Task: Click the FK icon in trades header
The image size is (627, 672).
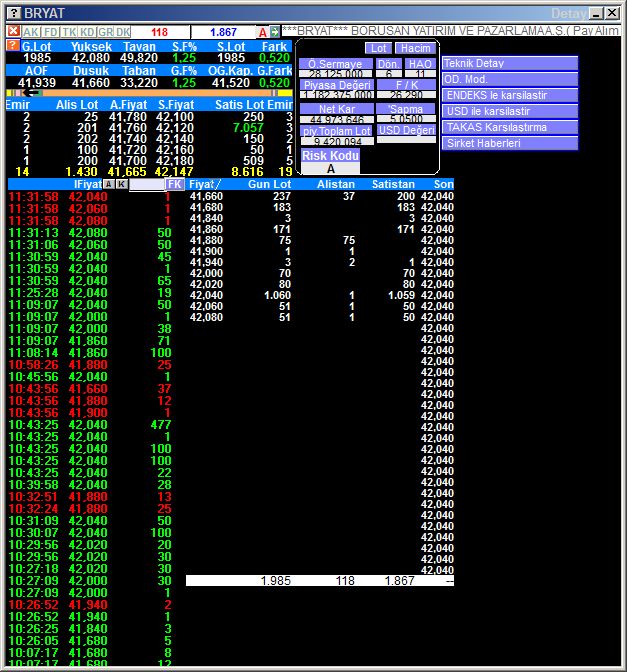Action: (175, 184)
